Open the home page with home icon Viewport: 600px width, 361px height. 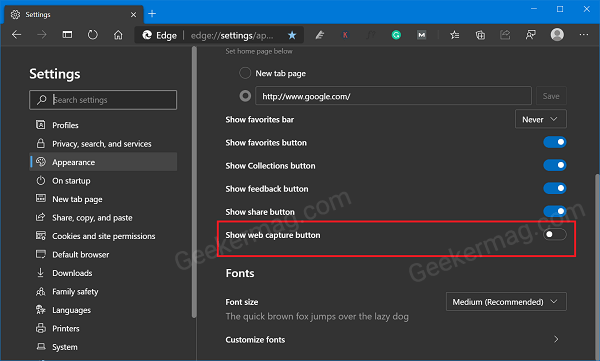118,35
